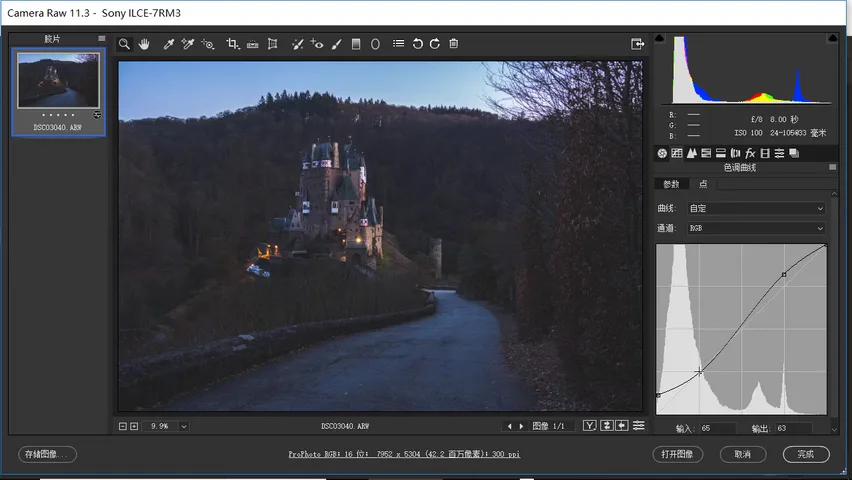Select the Straighten tool
Viewport: 852px width, 480px height.
[253, 45]
